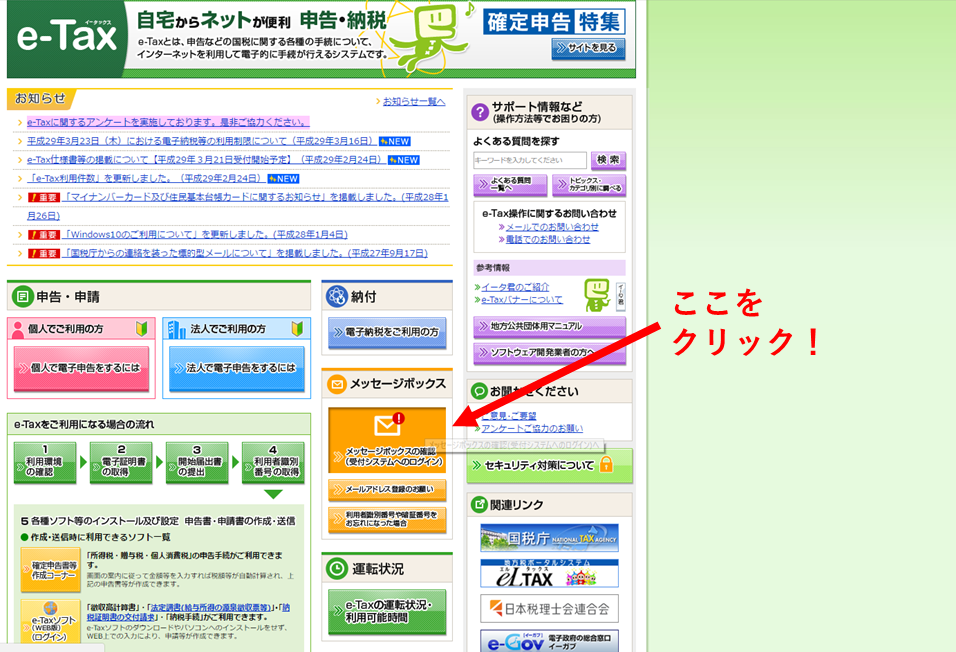This screenshot has width=956, height=652.
Task: Open the 地方公共団体用マニュアル button
Action: click(549, 326)
